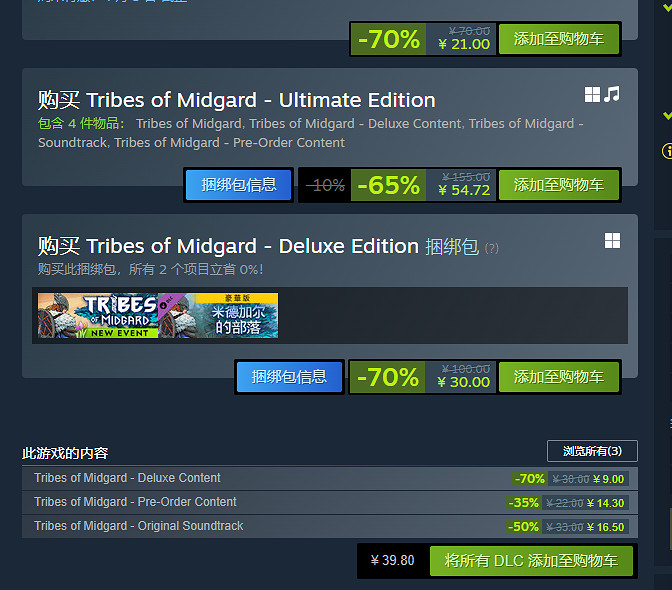Open the 米德加尔的部落 deluxe DLC thumbnail
672x590 pixels.
[218, 315]
